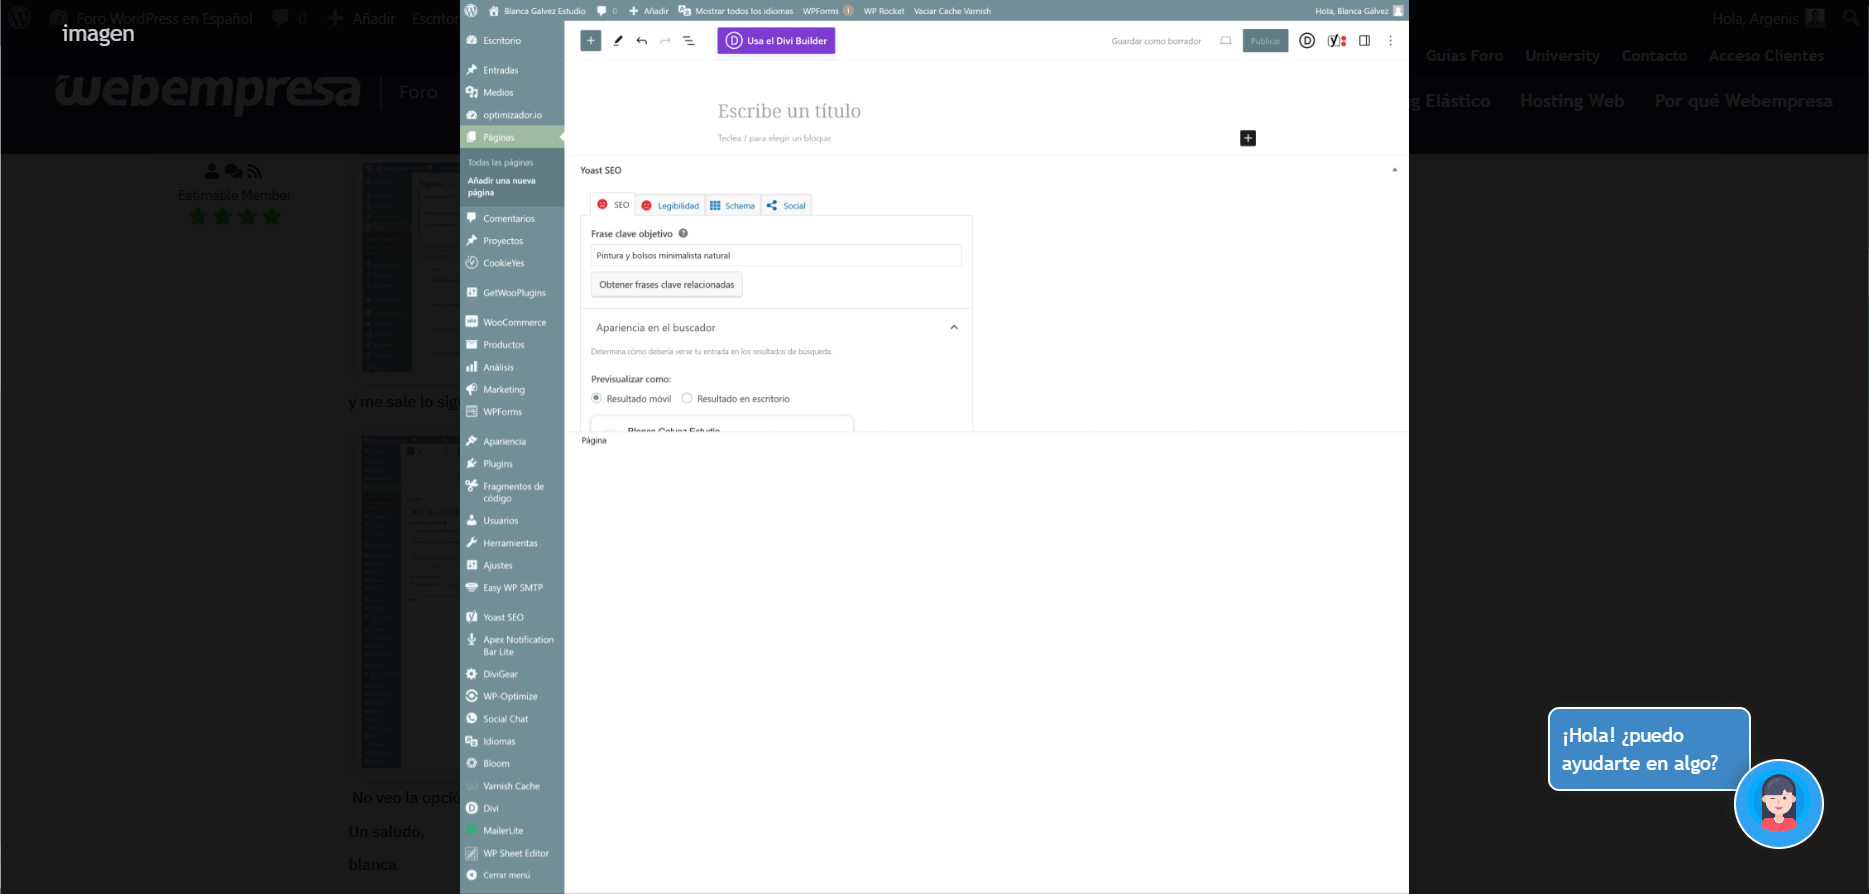The image size is (1869, 894).
Task: Click the block inserter plus button in the editor toolbar
Action: click(591, 41)
